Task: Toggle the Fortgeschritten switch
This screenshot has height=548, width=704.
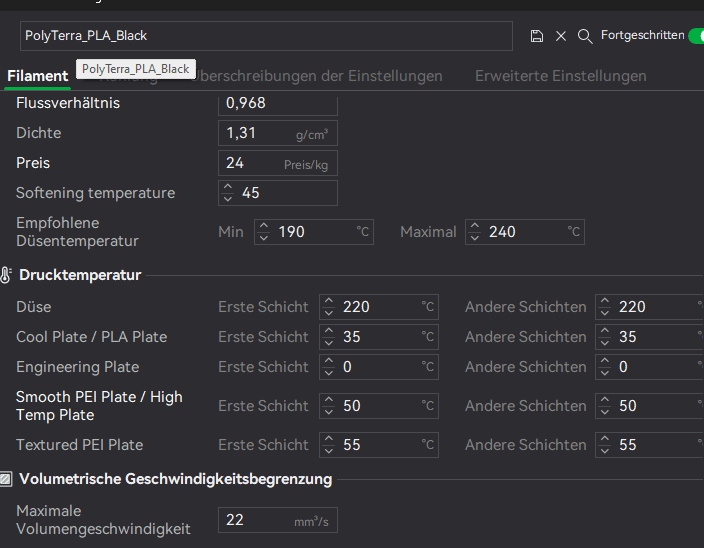Action: click(x=696, y=36)
